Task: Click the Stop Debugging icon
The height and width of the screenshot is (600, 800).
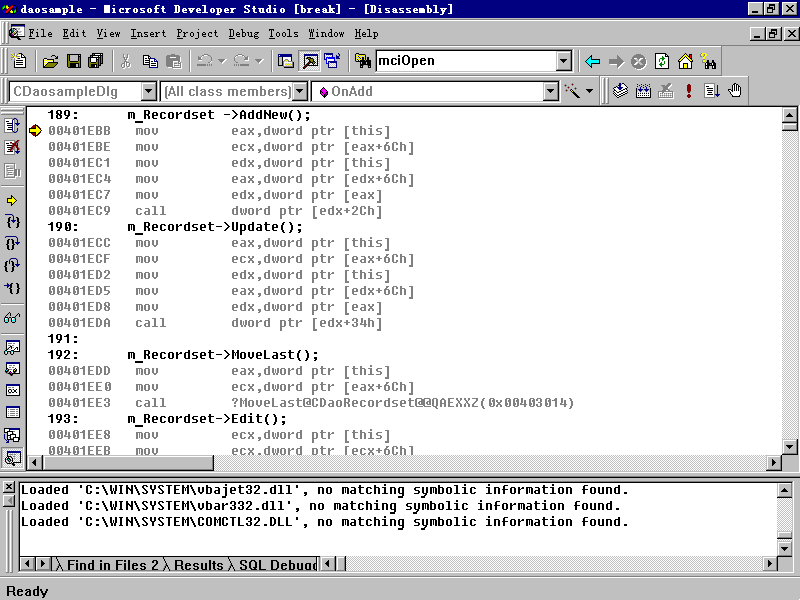Action: 12,147
